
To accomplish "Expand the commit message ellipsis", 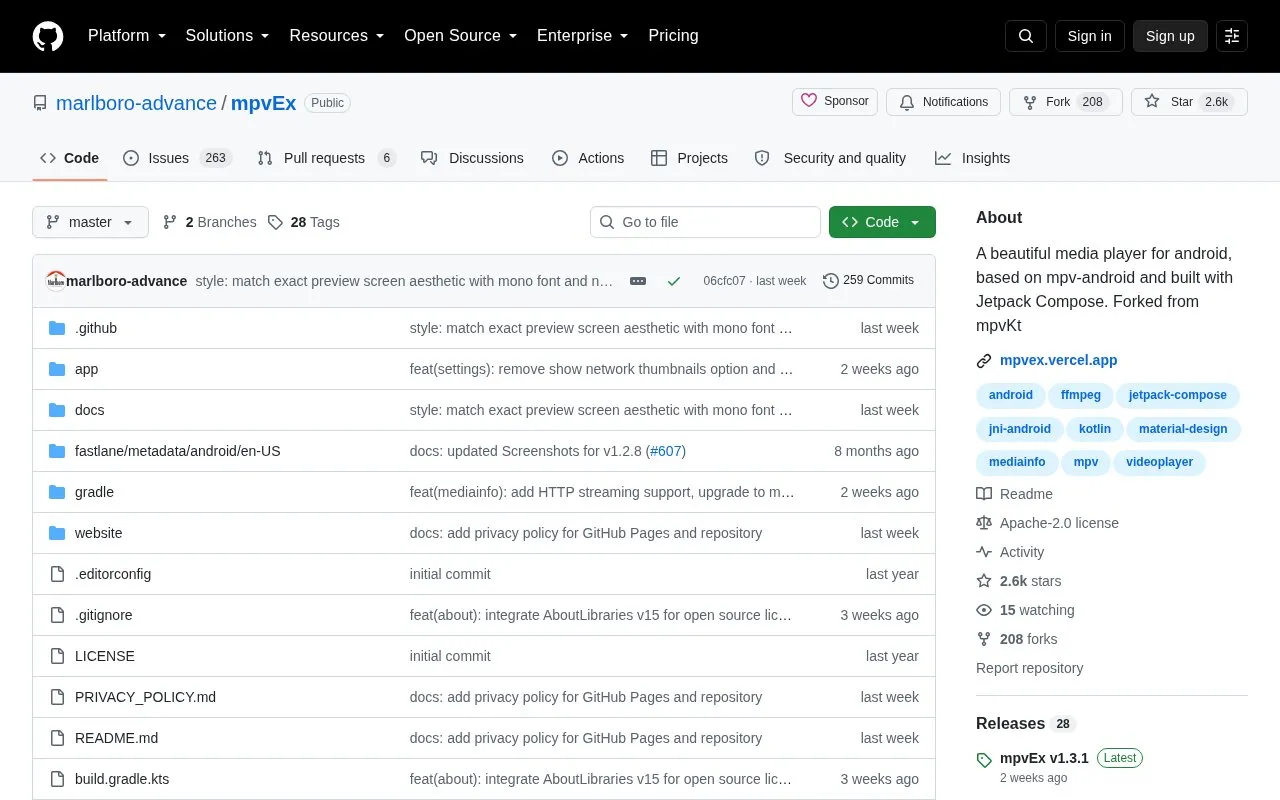I will 638,281.
